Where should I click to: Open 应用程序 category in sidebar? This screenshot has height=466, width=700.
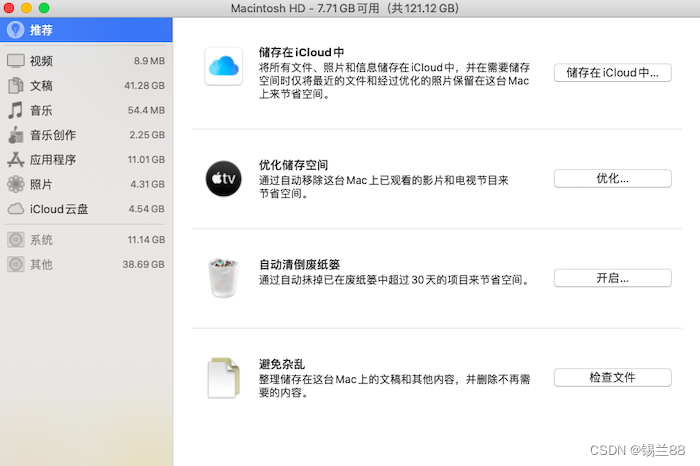86,159
